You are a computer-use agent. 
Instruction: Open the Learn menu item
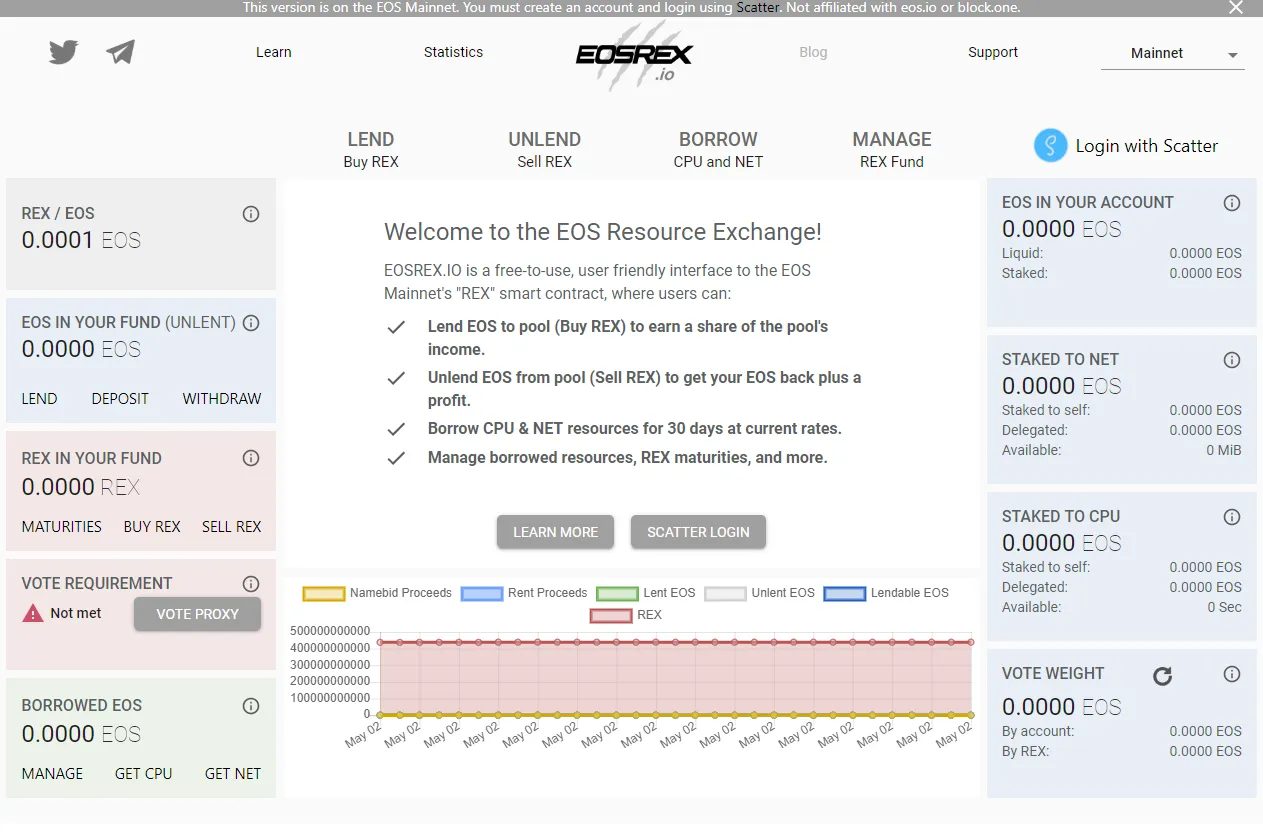click(274, 52)
